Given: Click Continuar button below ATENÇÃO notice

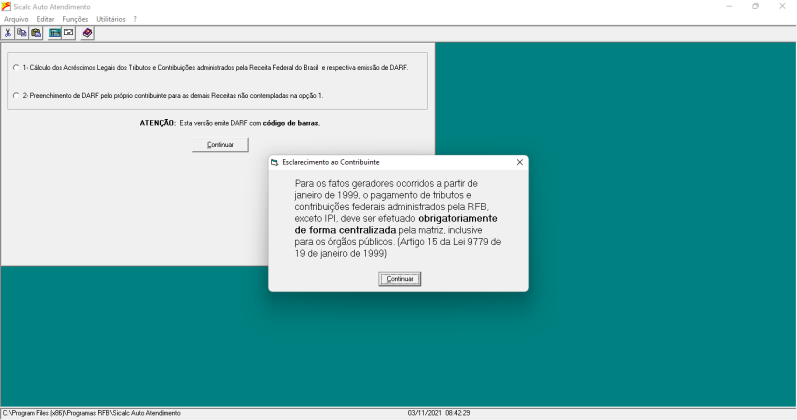Looking at the screenshot, I should click(220, 144).
